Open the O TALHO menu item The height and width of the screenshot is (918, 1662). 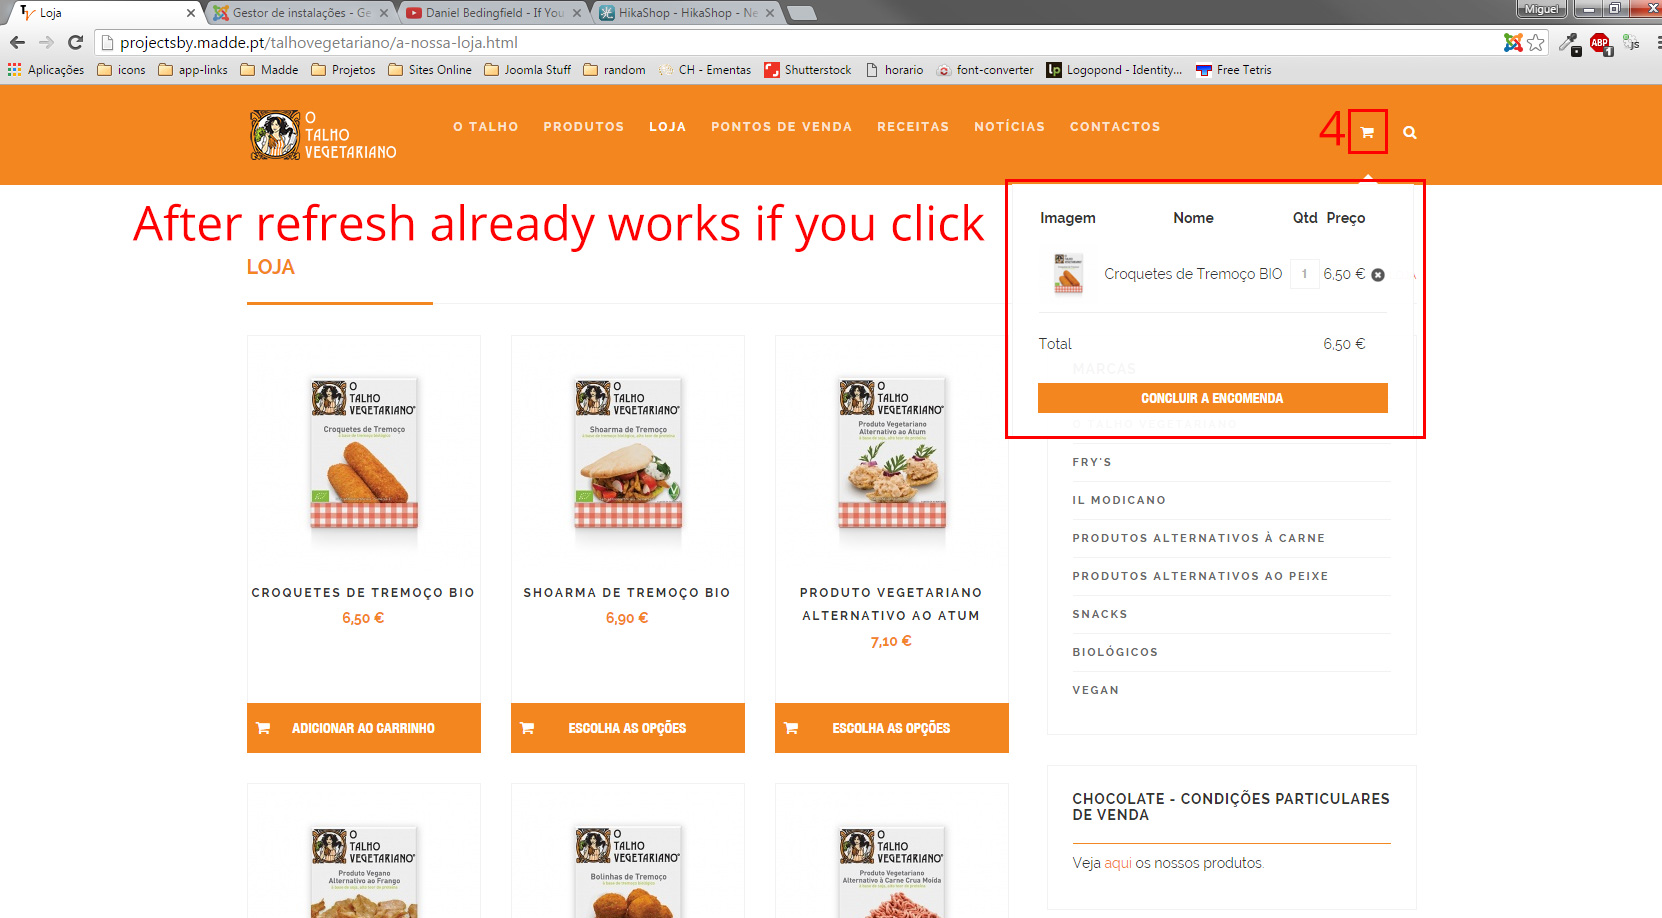coord(486,127)
